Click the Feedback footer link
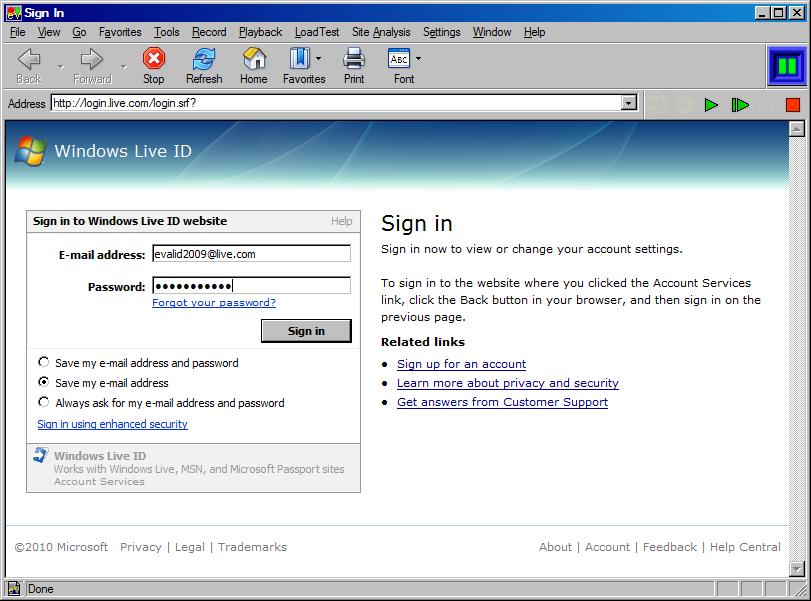This screenshot has width=811, height=601. coord(670,547)
